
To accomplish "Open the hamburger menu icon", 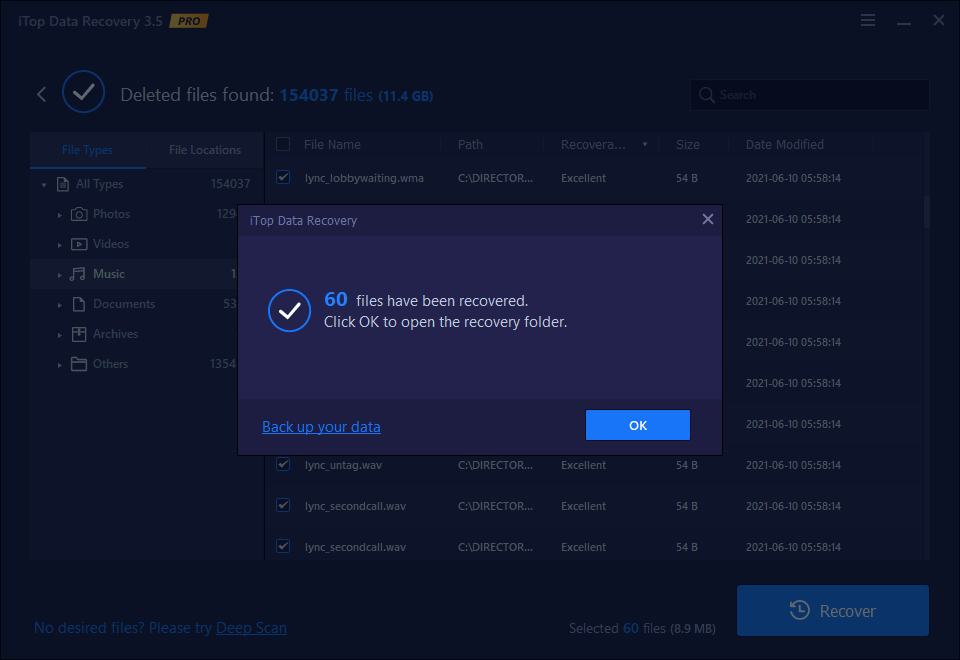I will (x=868, y=20).
